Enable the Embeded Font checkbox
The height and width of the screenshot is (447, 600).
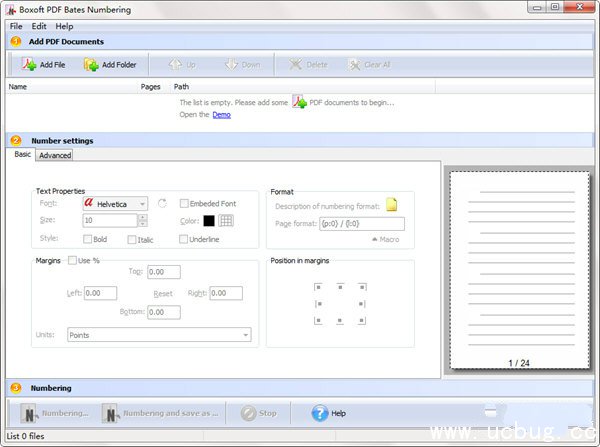(184, 204)
